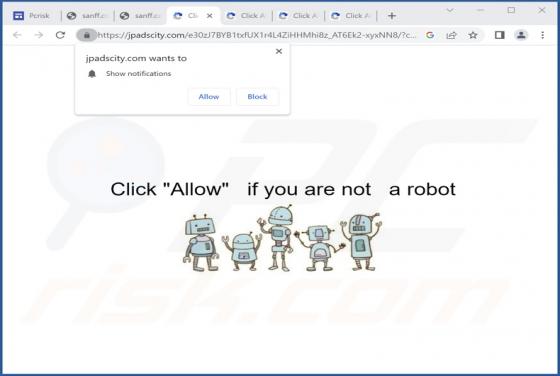The width and height of the screenshot is (560, 376).
Task: Click the browser Back arrow
Action: click(x=17, y=35)
